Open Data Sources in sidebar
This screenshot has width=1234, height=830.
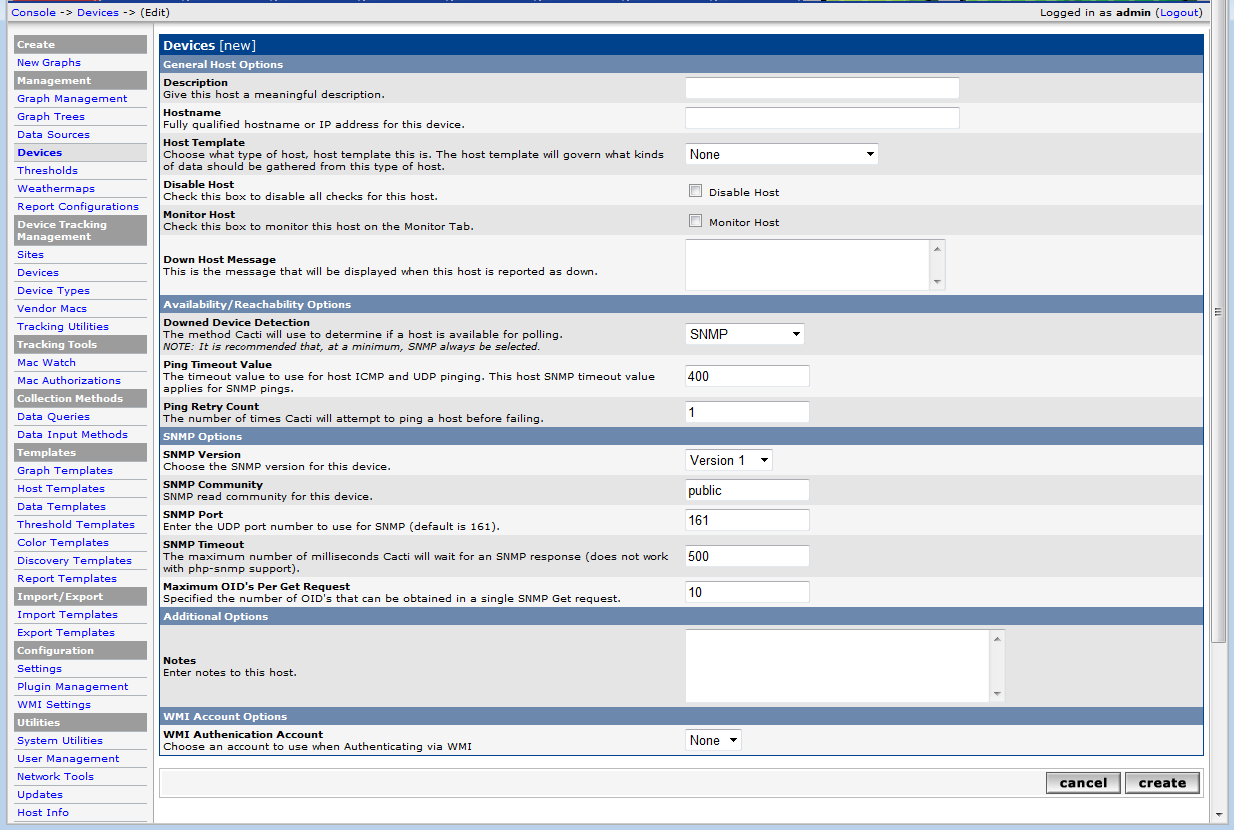(53, 134)
